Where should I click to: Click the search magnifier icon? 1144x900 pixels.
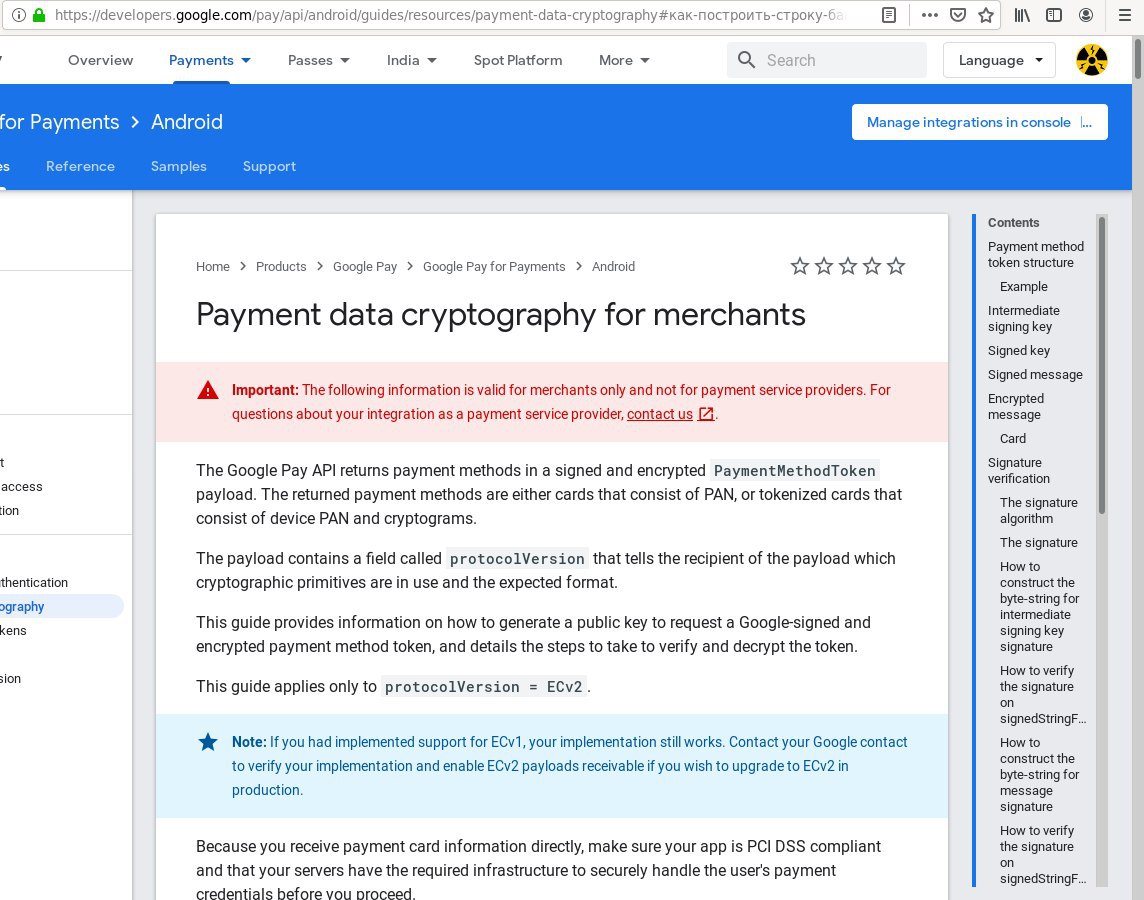(x=746, y=60)
